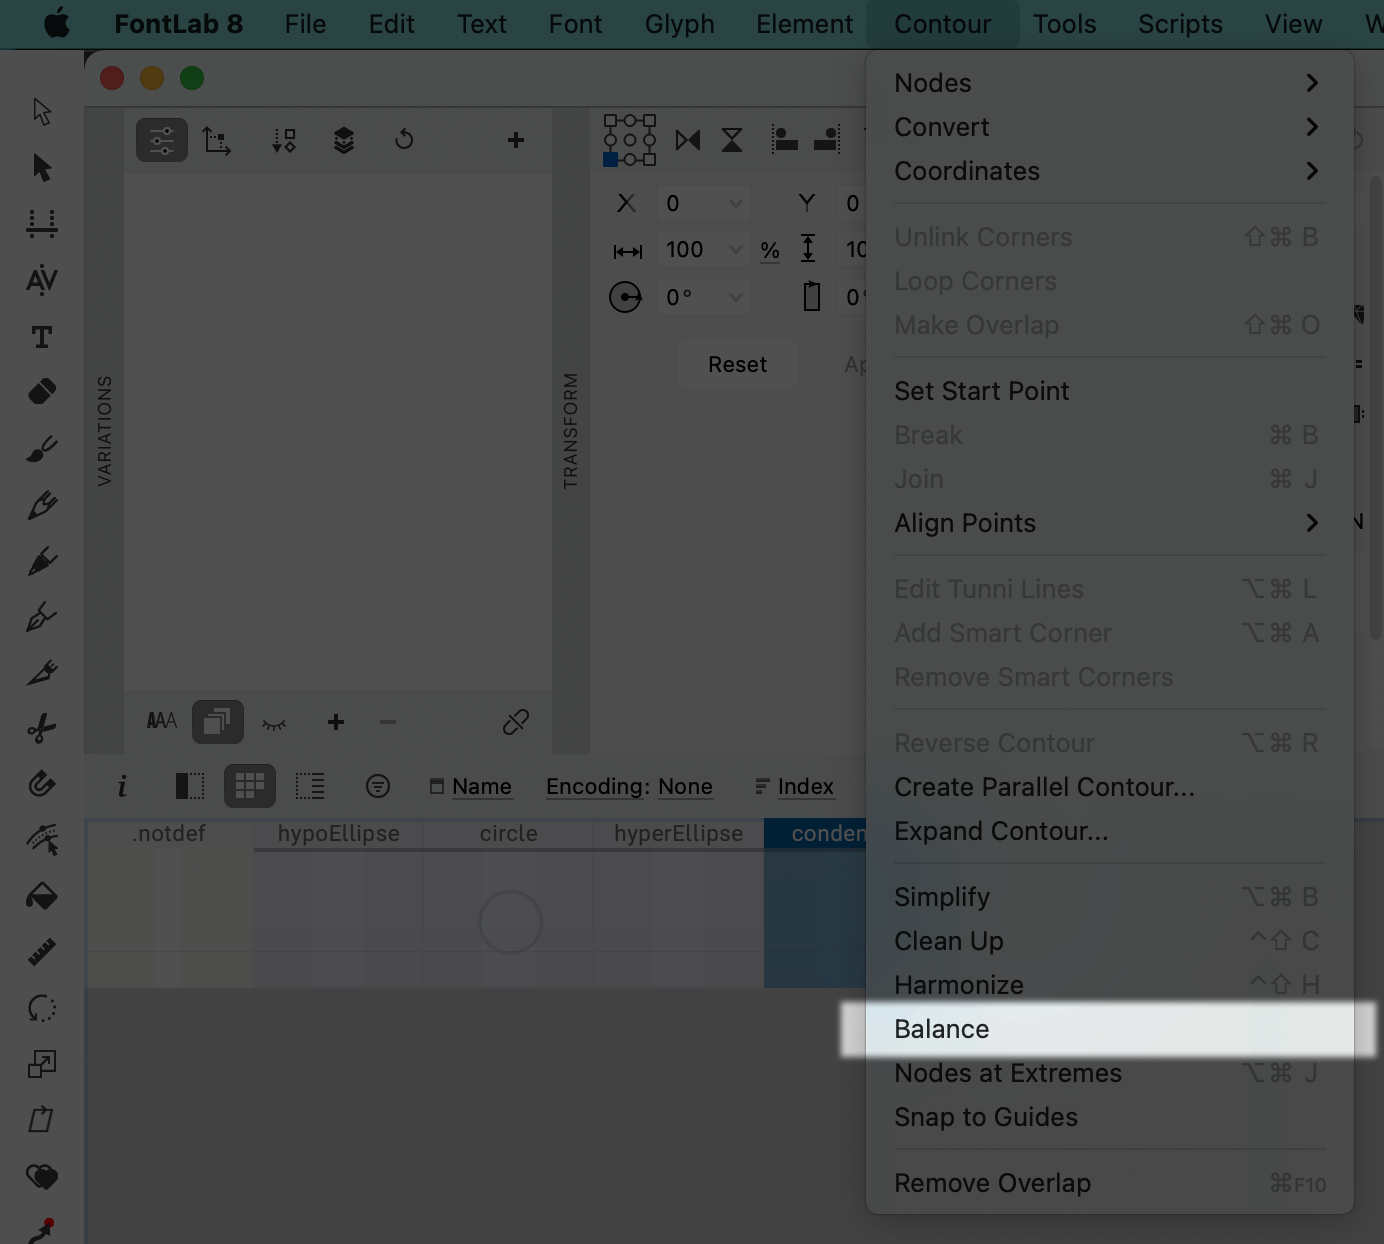Open Variations panel properties sliders icon
The height and width of the screenshot is (1244, 1384).
tap(162, 140)
